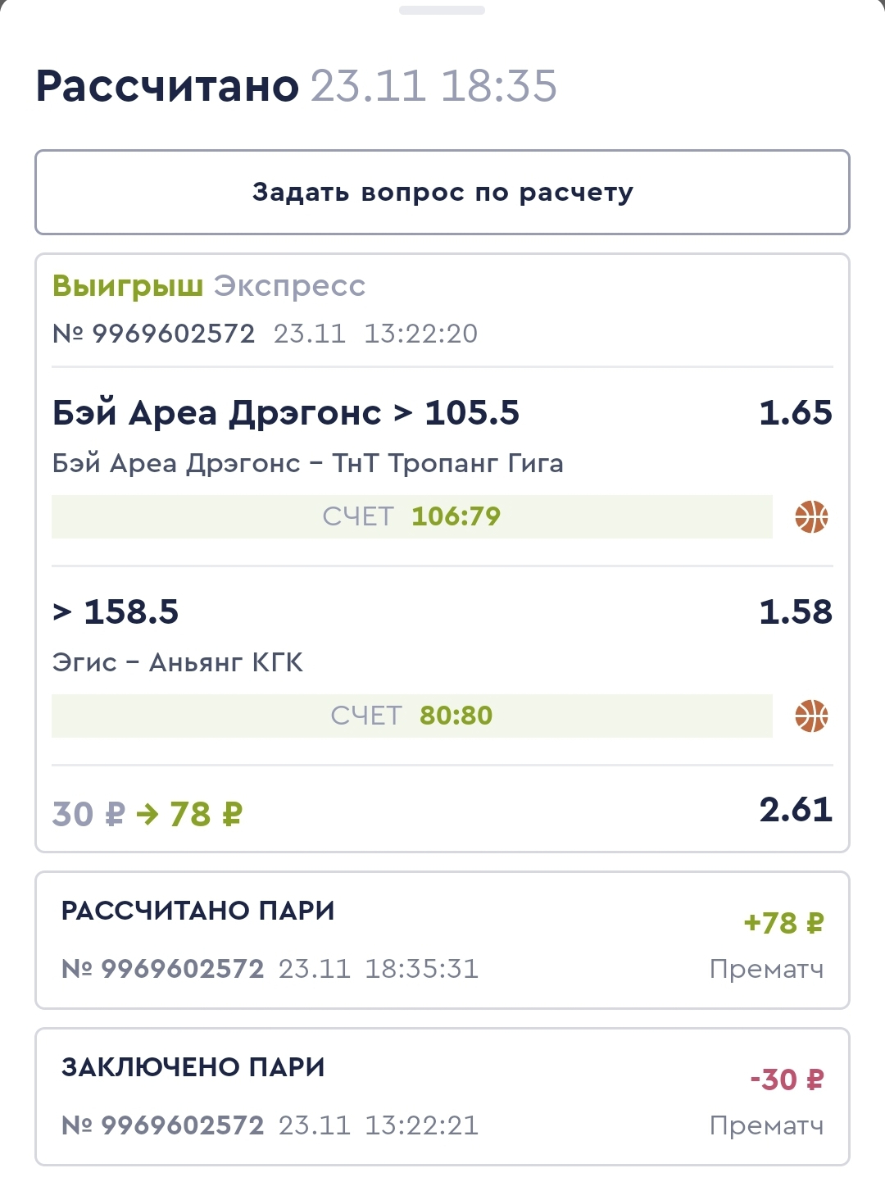Tap the basketball icon beside score 80:80
Image resolution: width=885 pixels, height=1200 pixels.
[812, 716]
